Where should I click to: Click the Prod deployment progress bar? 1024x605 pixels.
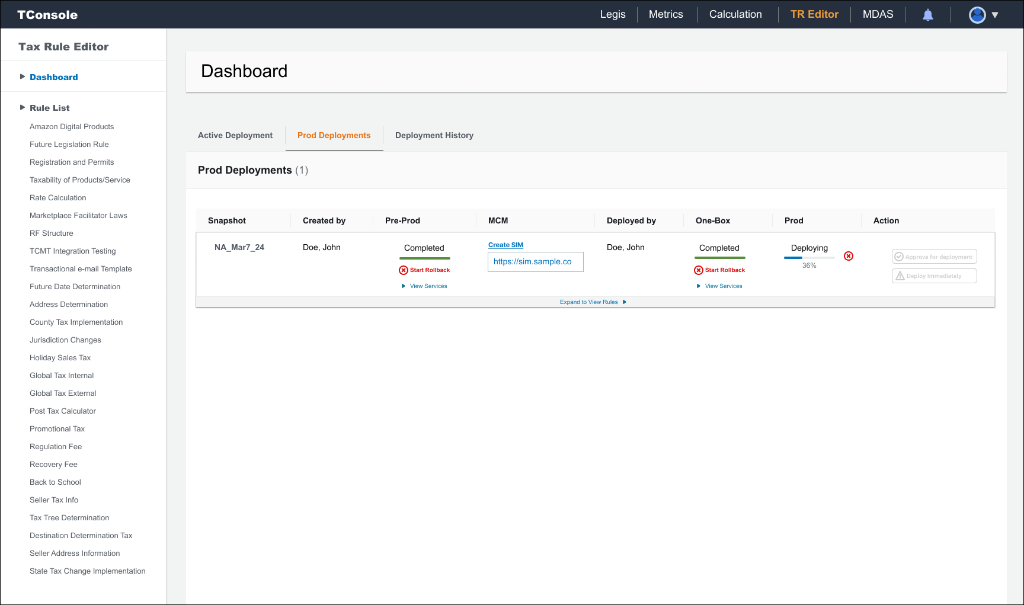(810, 259)
